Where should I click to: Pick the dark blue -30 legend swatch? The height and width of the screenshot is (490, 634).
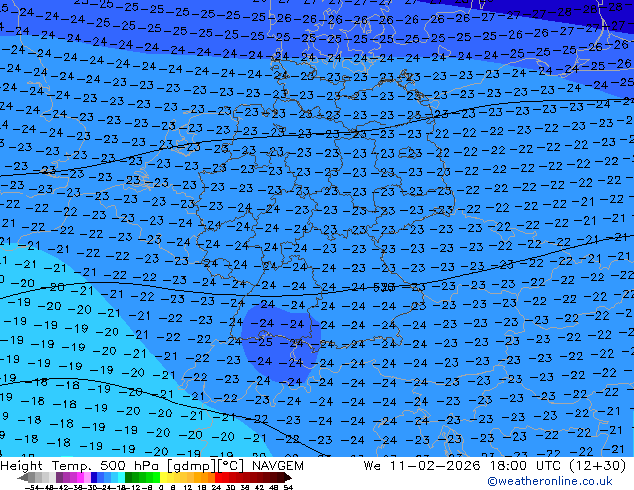[x=94, y=477]
